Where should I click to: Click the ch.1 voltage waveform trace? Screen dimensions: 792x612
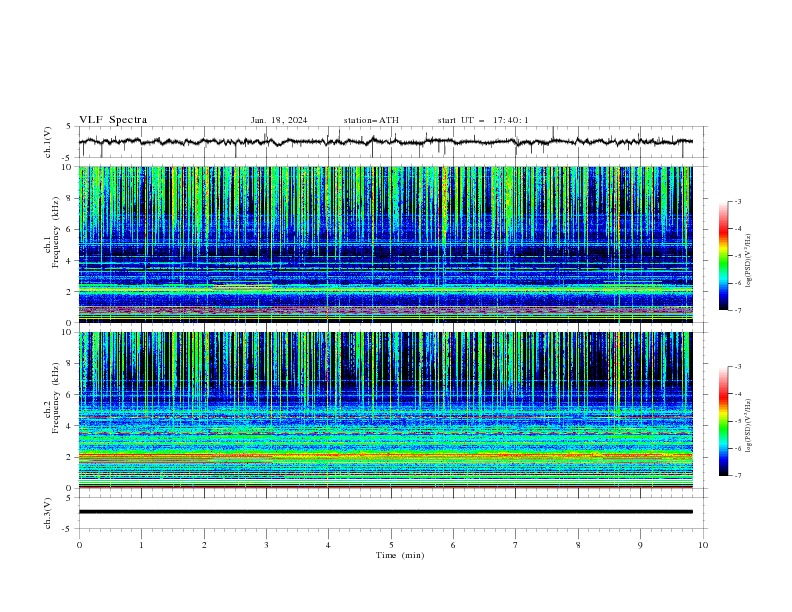coord(385,142)
